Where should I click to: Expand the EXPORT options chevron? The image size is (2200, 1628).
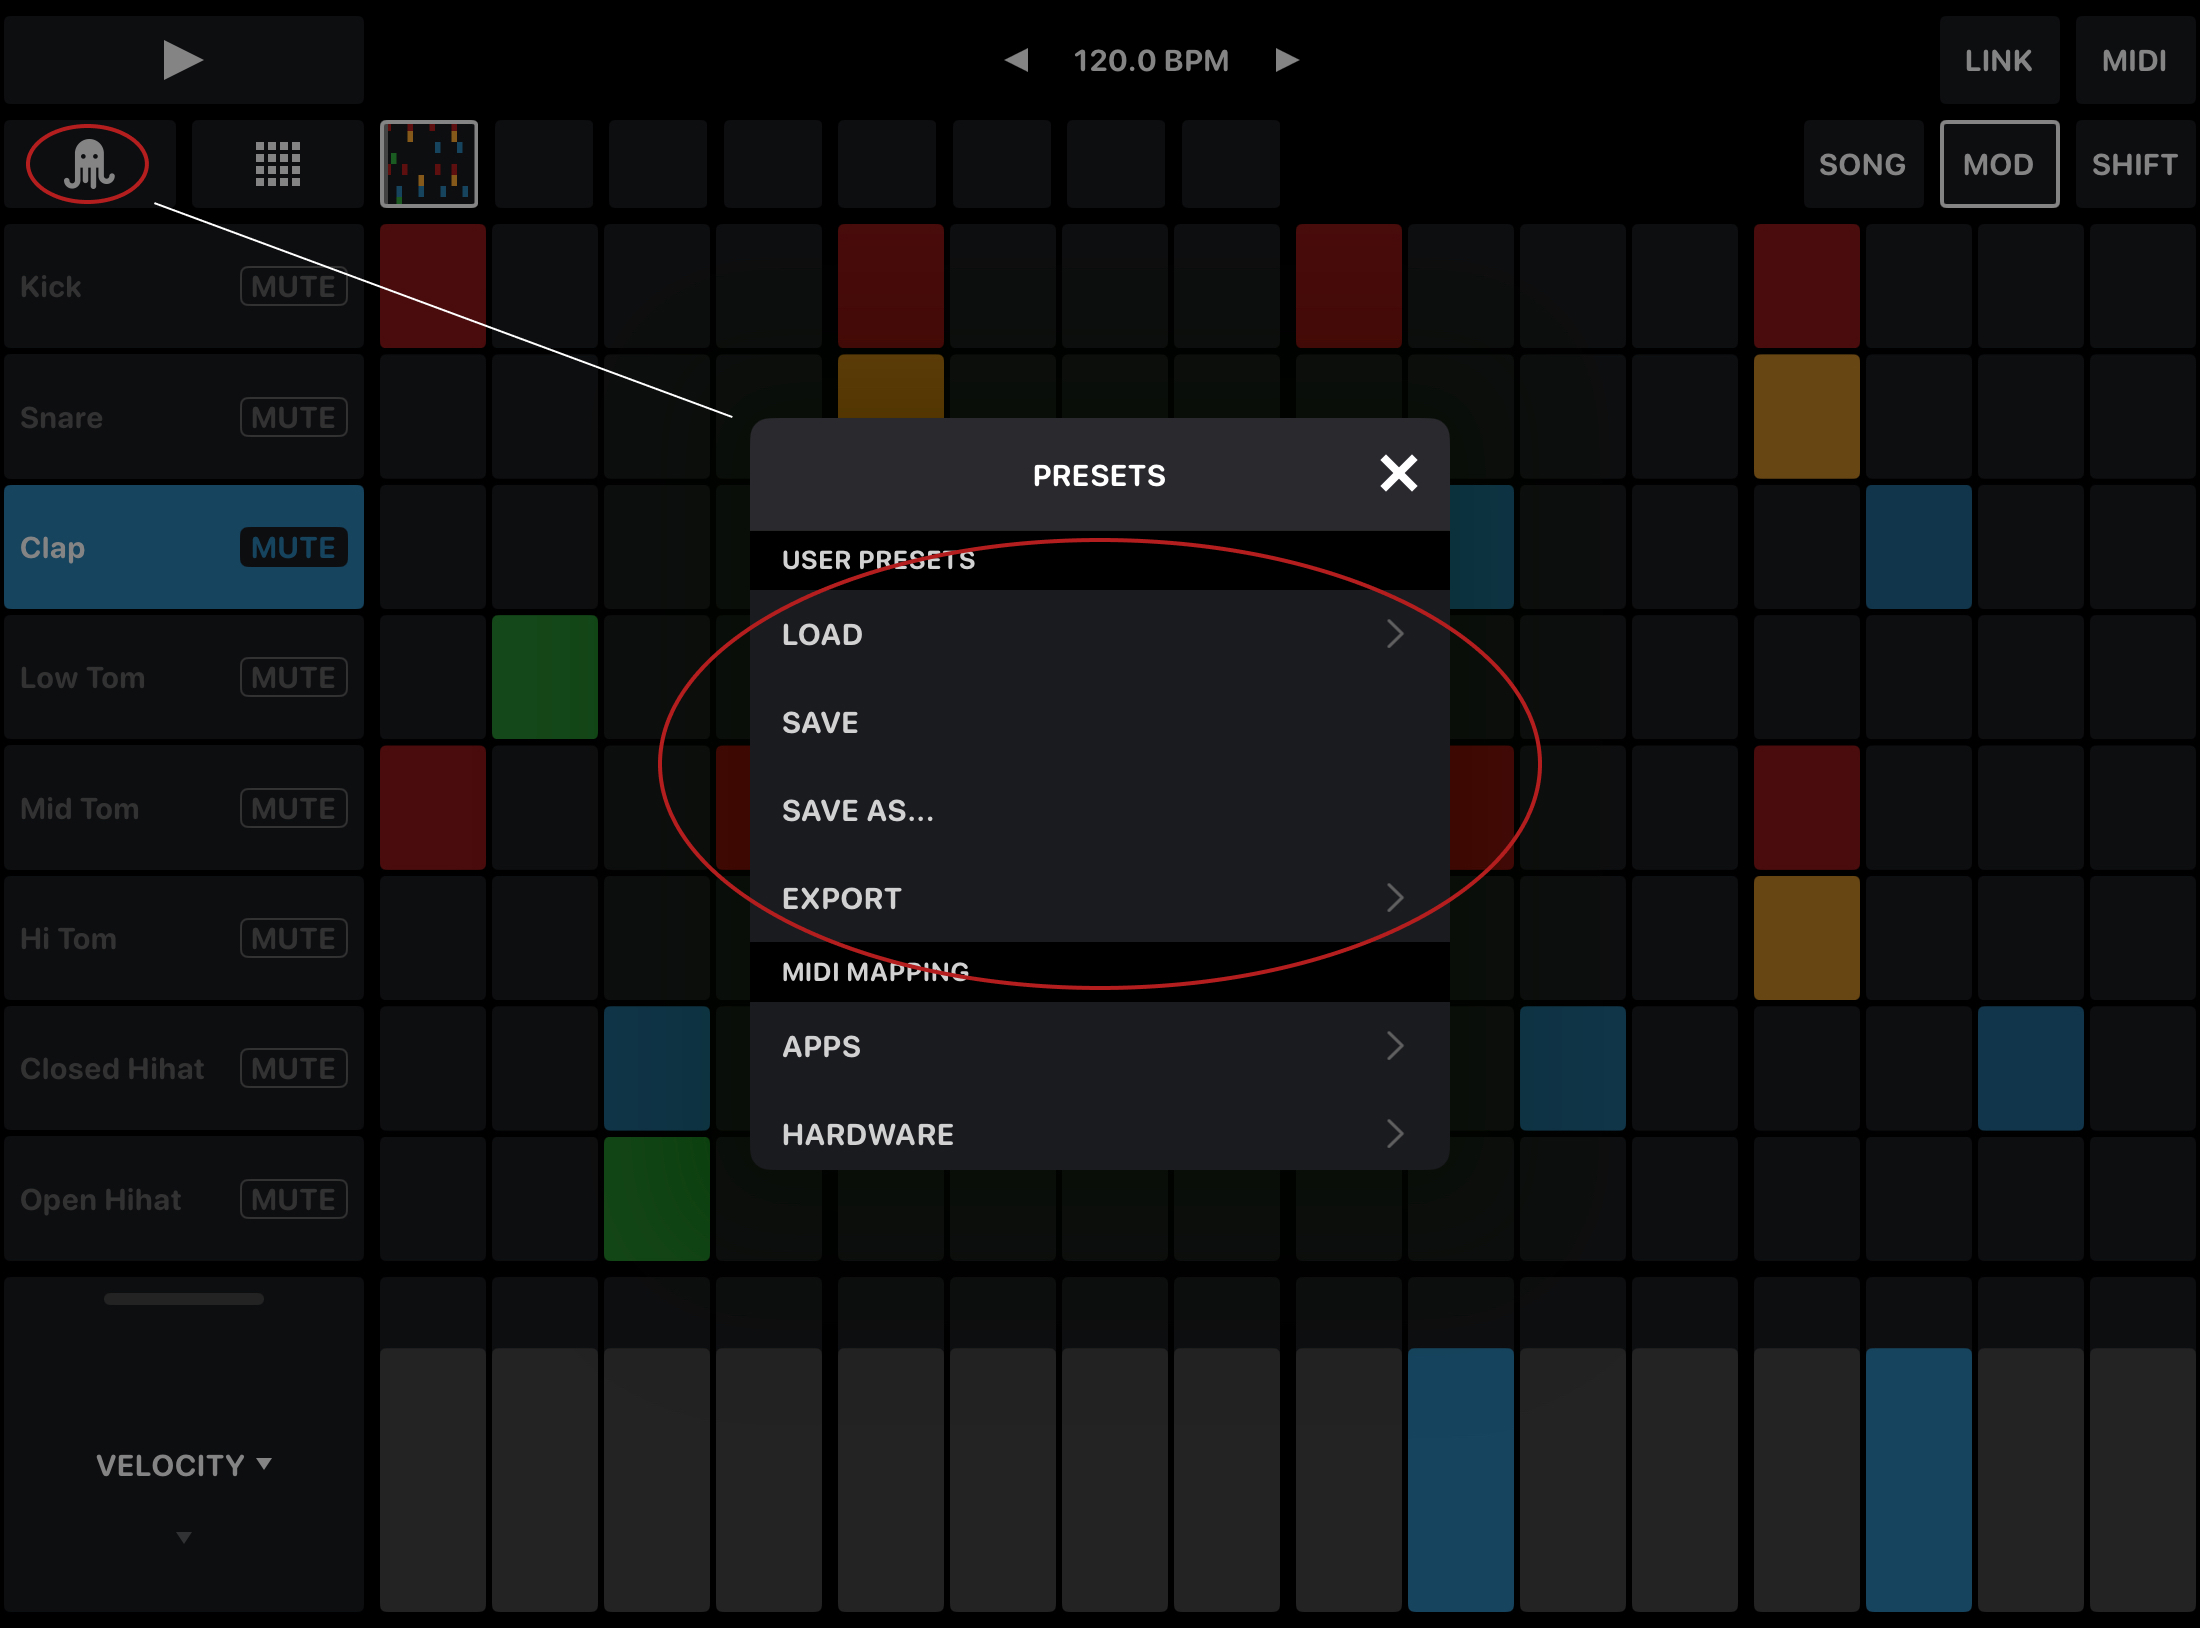1396,898
